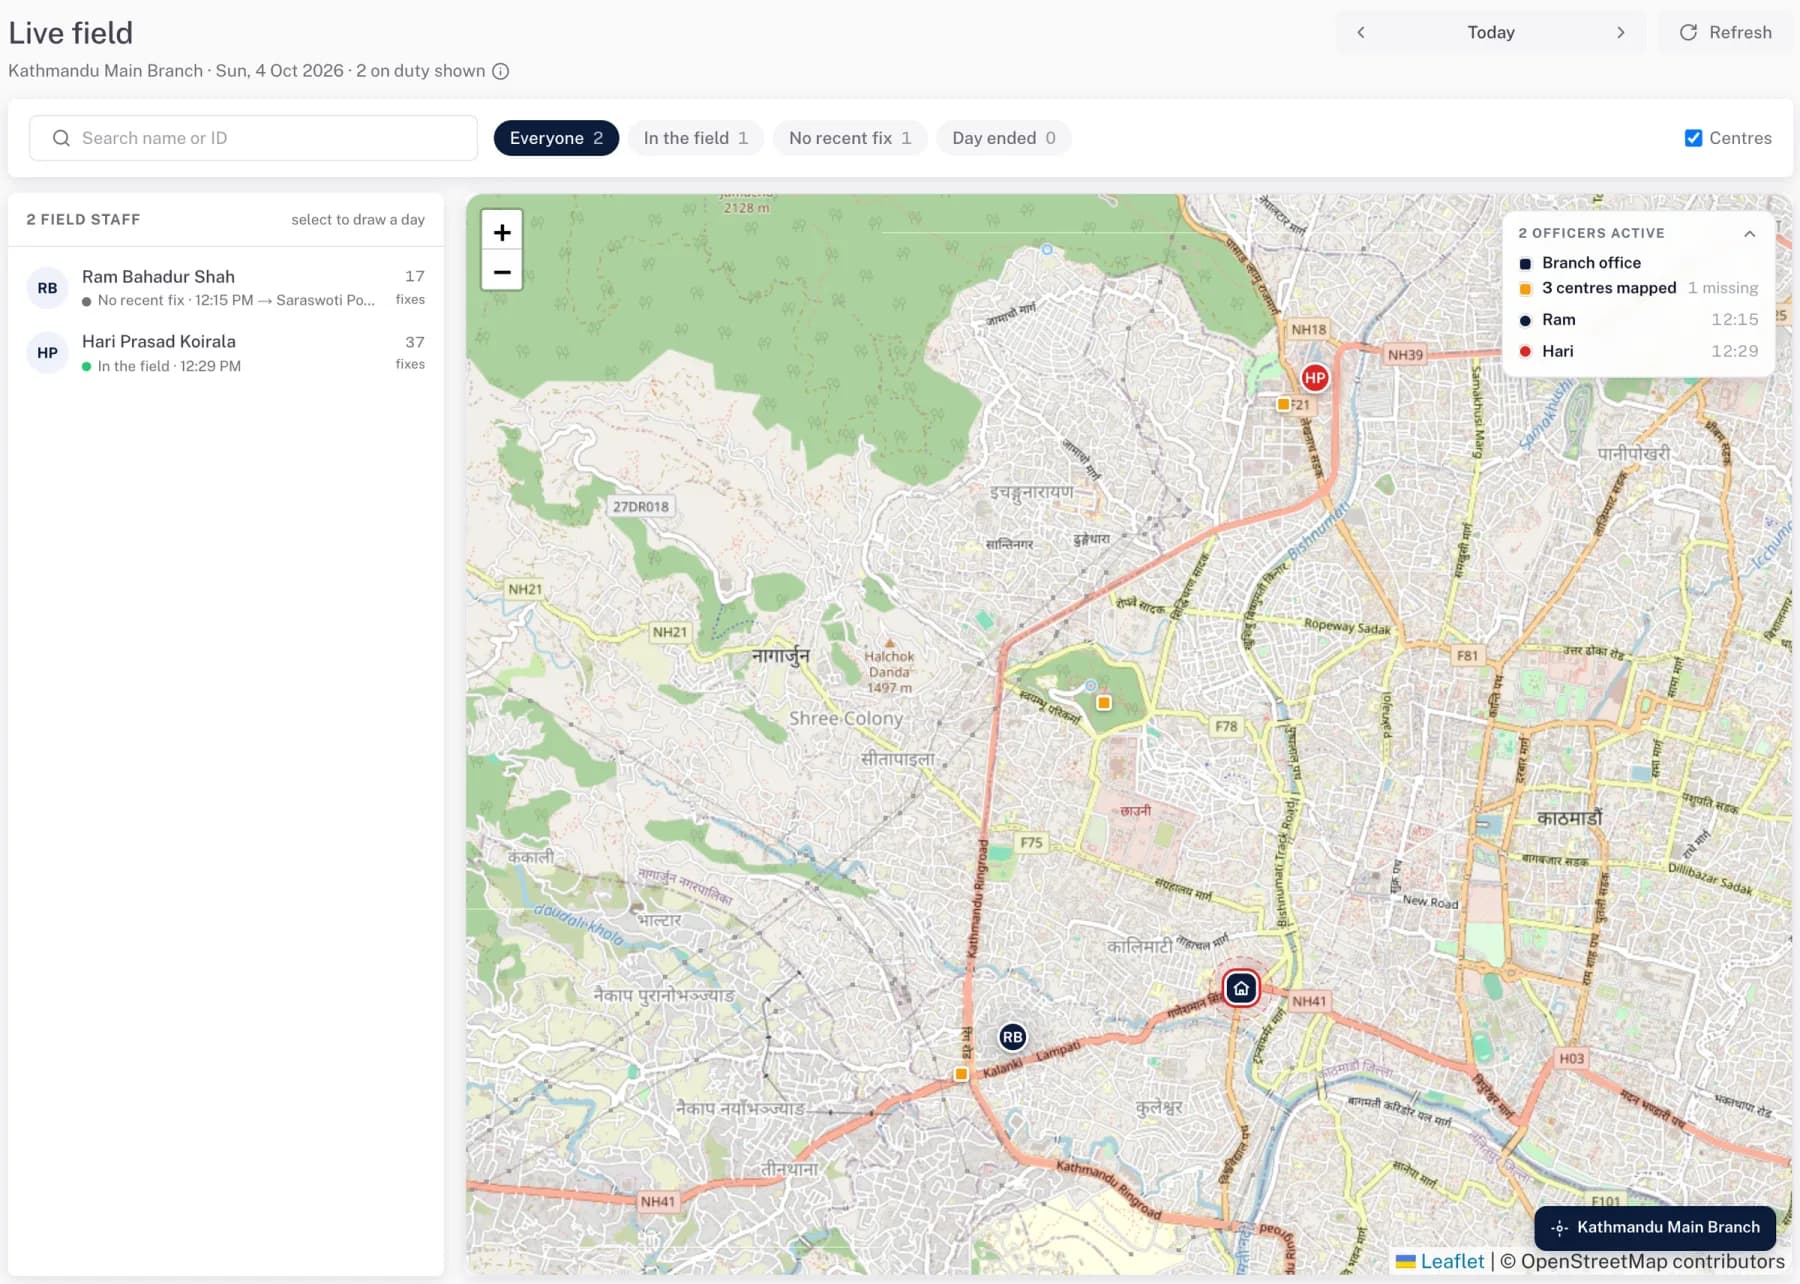Click the orange centre marker near F21
Image resolution: width=1800 pixels, height=1284 pixels.
pyautogui.click(x=1283, y=404)
